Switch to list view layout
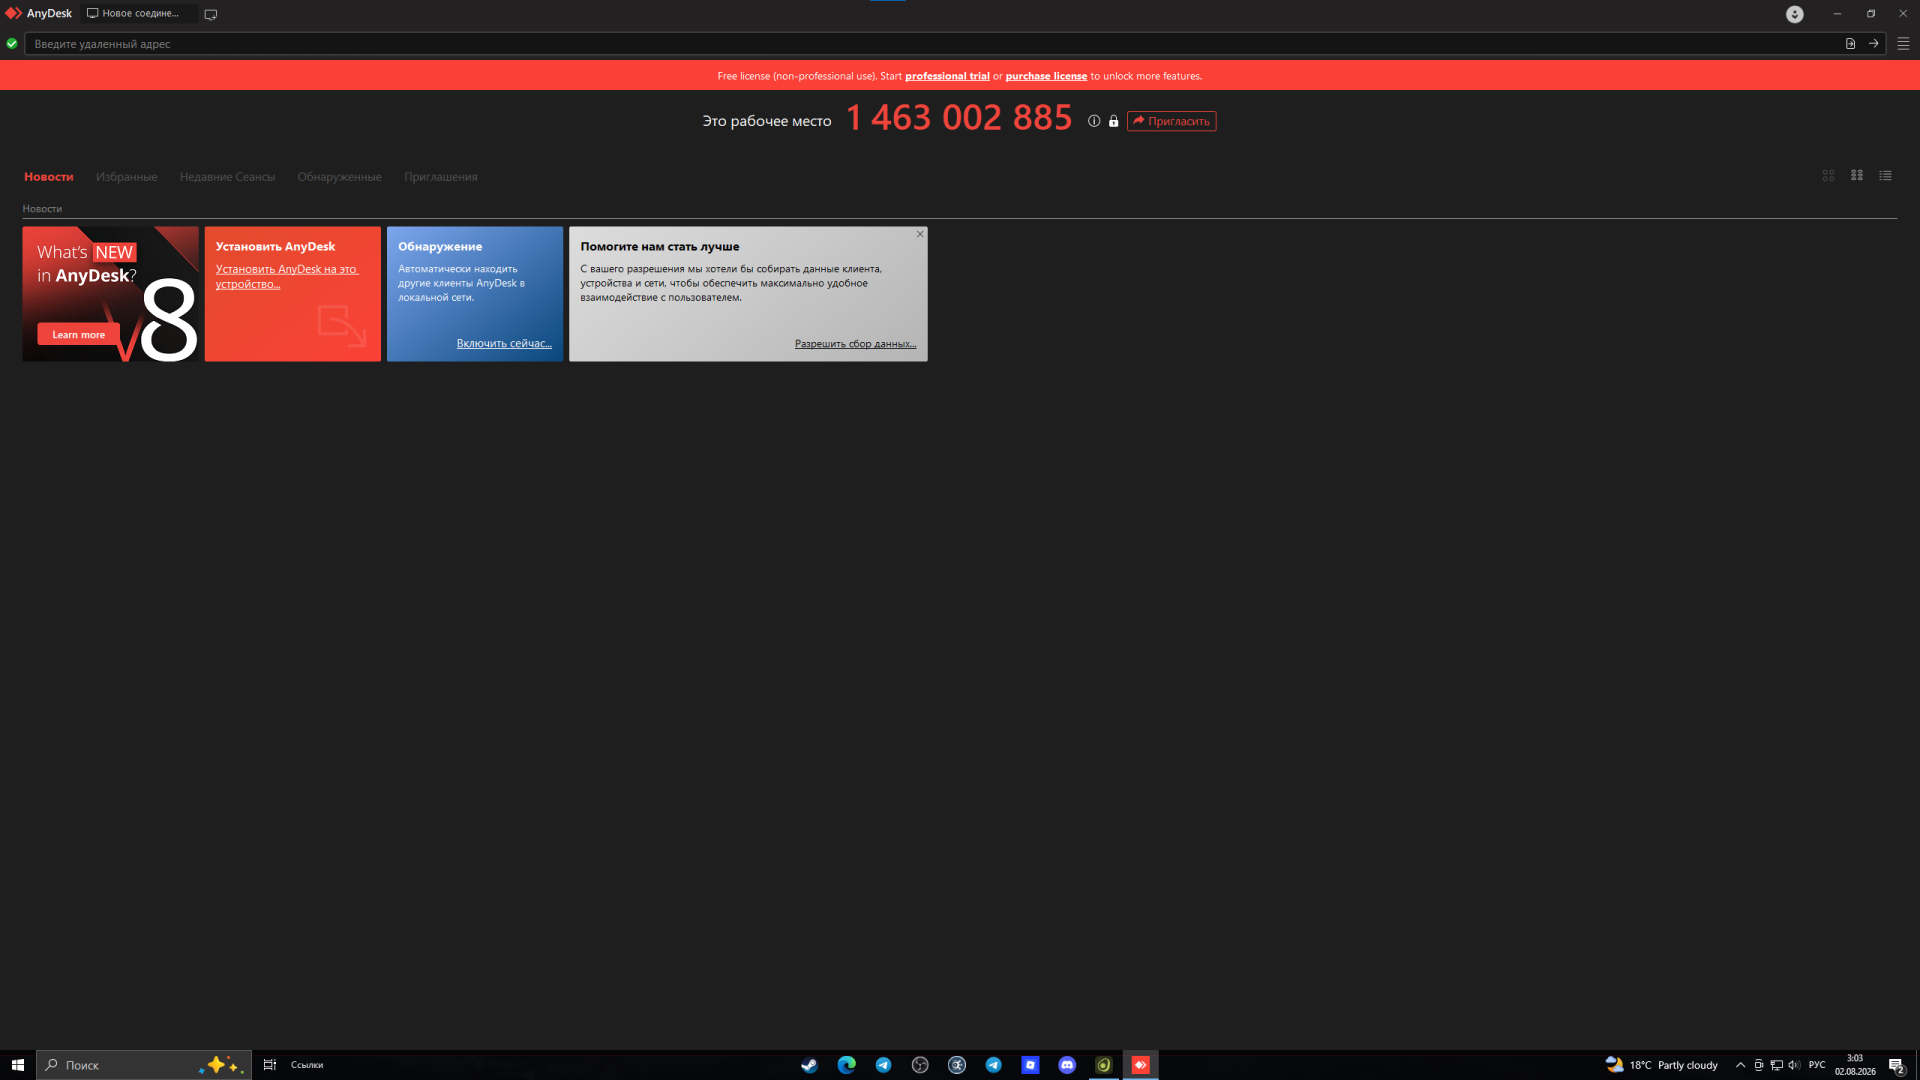This screenshot has height=1080, width=1920. pyautogui.click(x=1885, y=176)
